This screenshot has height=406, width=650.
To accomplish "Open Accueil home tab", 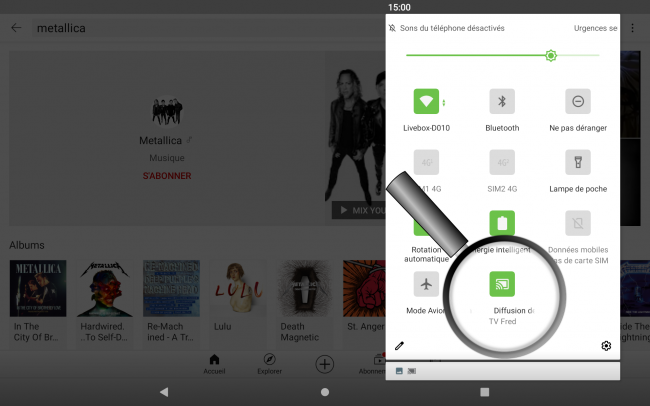I will point(214,364).
